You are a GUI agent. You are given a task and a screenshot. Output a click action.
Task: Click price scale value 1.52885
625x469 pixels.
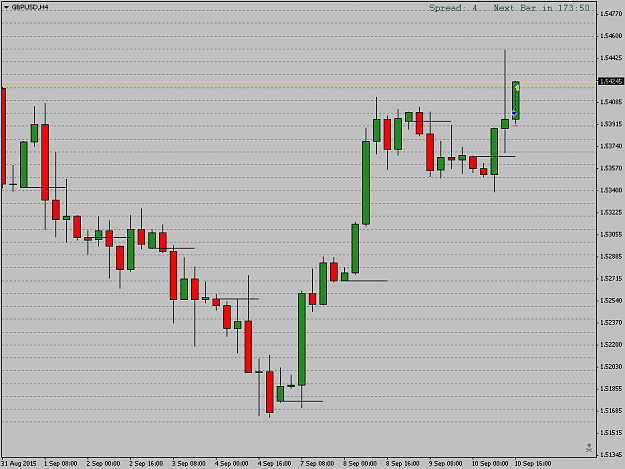pos(611,256)
